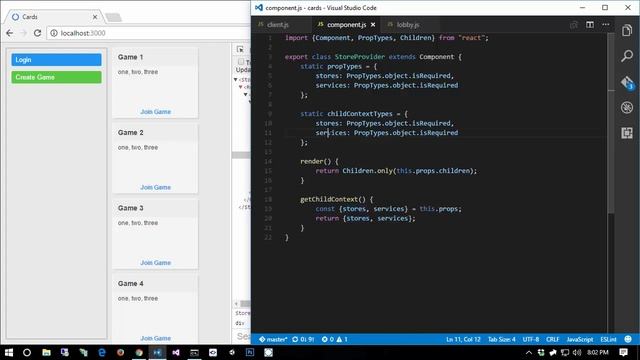The width and height of the screenshot is (640, 360).
Task: Collapse the top-level StoreProvider node in devtools
Action: coord(236,80)
